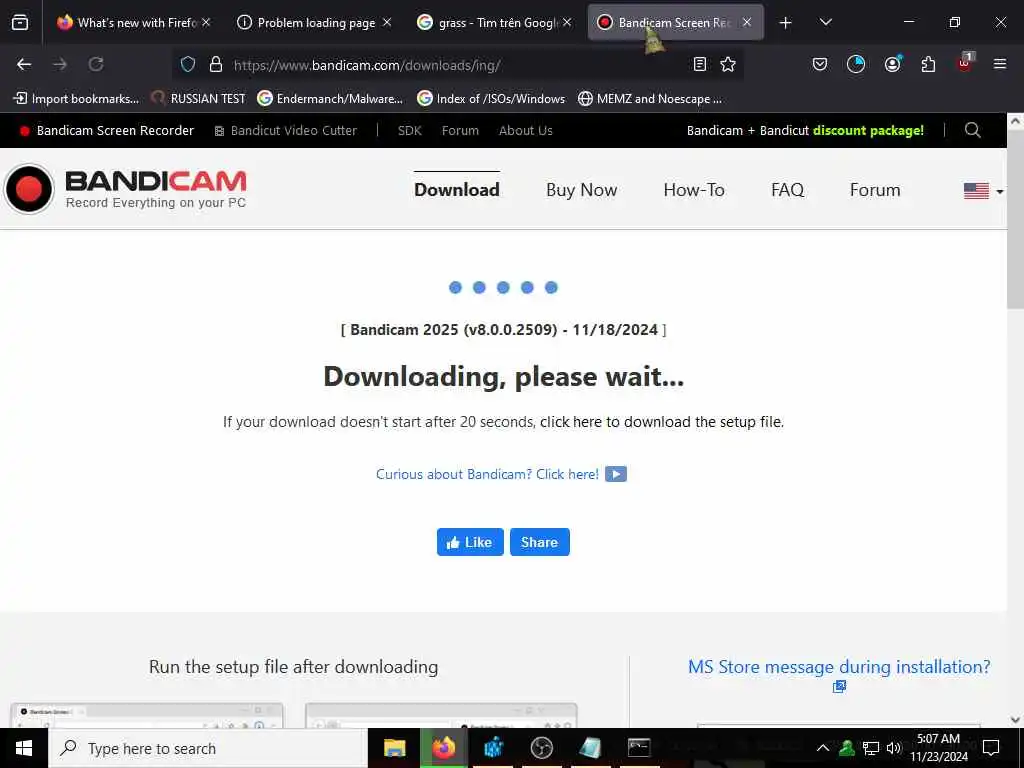Click the Facebook Like button
This screenshot has width=1024, height=768.
coord(470,542)
